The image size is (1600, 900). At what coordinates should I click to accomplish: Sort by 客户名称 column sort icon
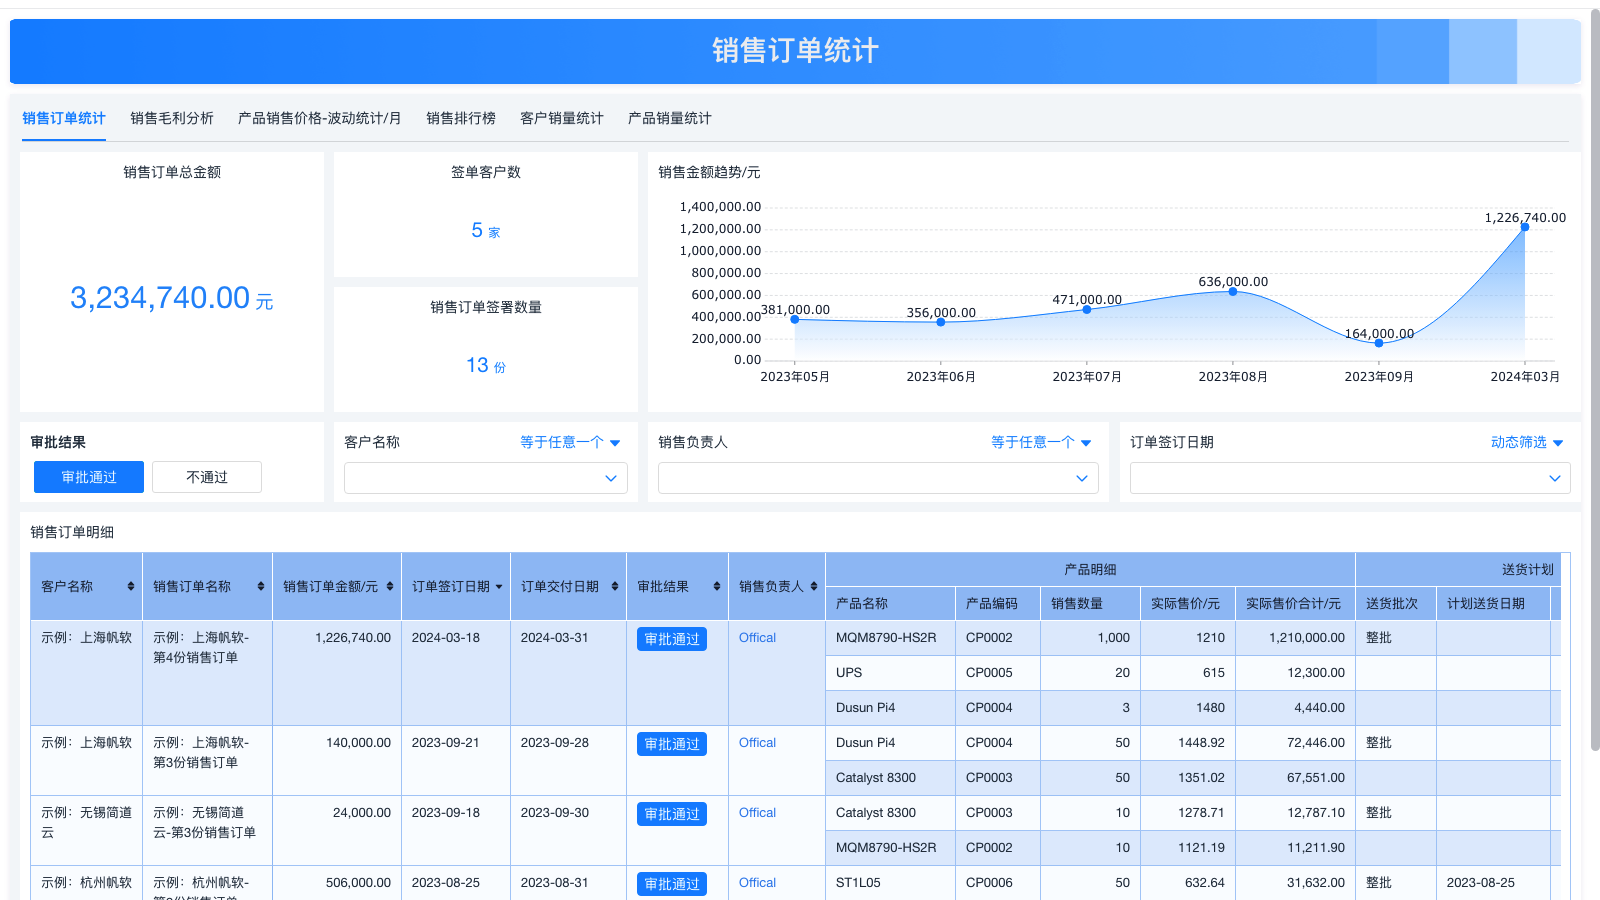point(131,587)
